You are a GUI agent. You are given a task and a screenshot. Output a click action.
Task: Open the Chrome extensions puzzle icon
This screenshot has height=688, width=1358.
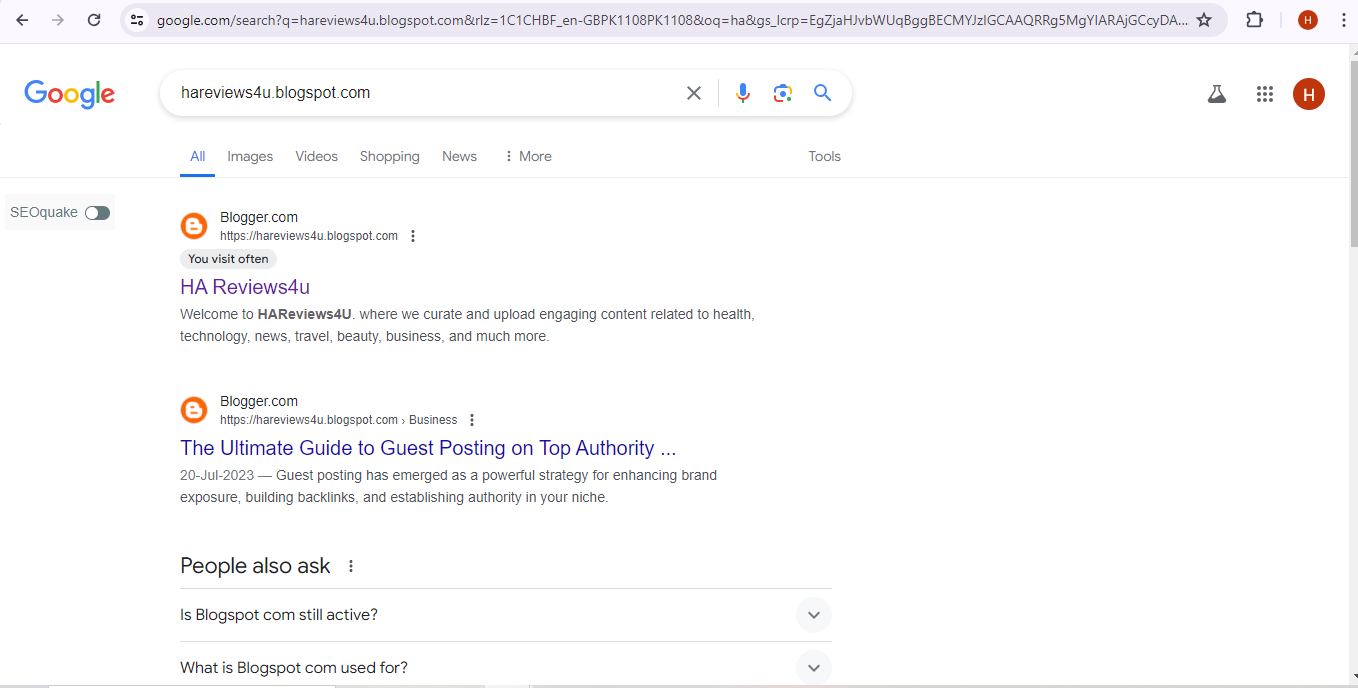click(1254, 20)
